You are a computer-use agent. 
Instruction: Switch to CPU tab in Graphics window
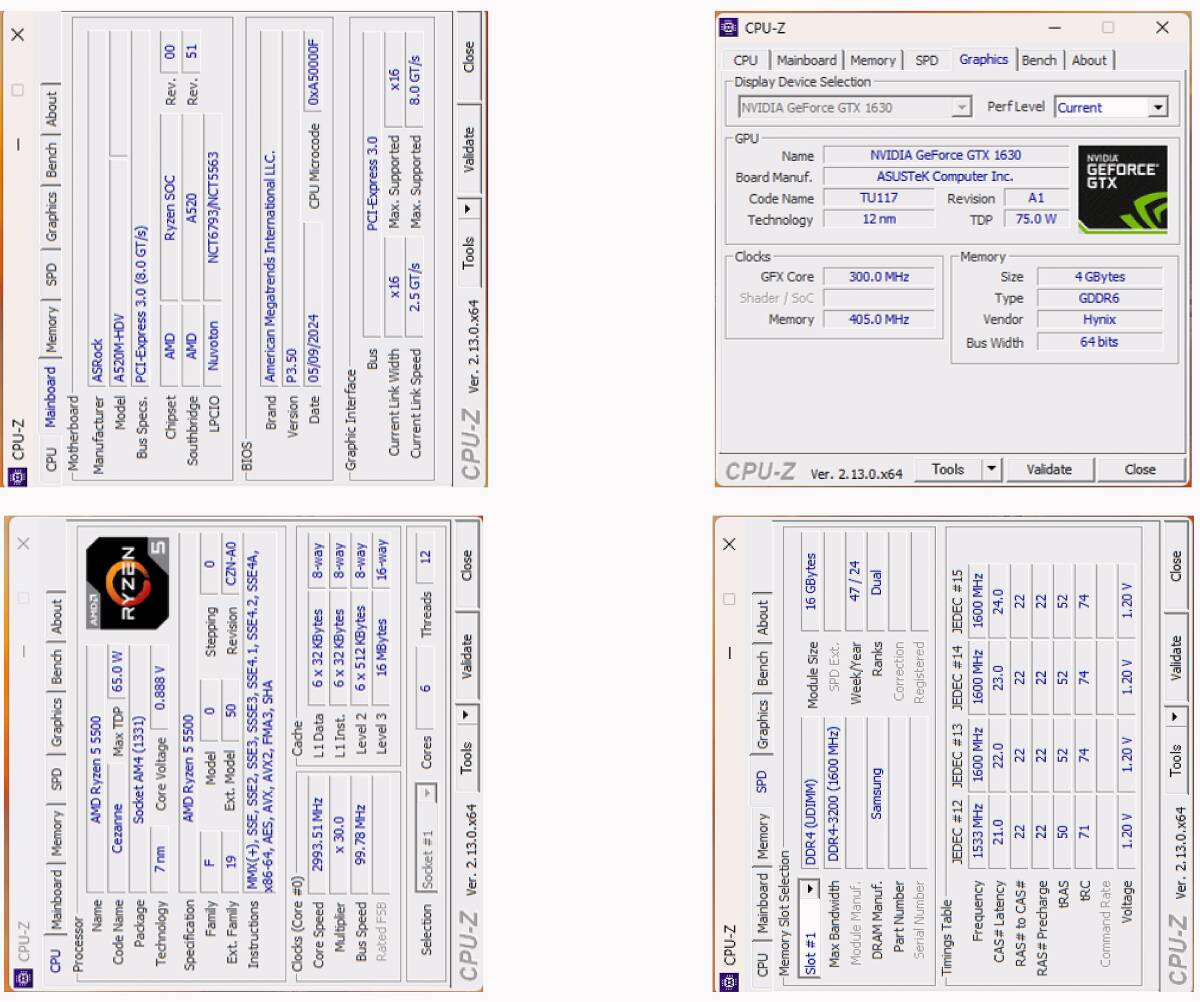[746, 60]
